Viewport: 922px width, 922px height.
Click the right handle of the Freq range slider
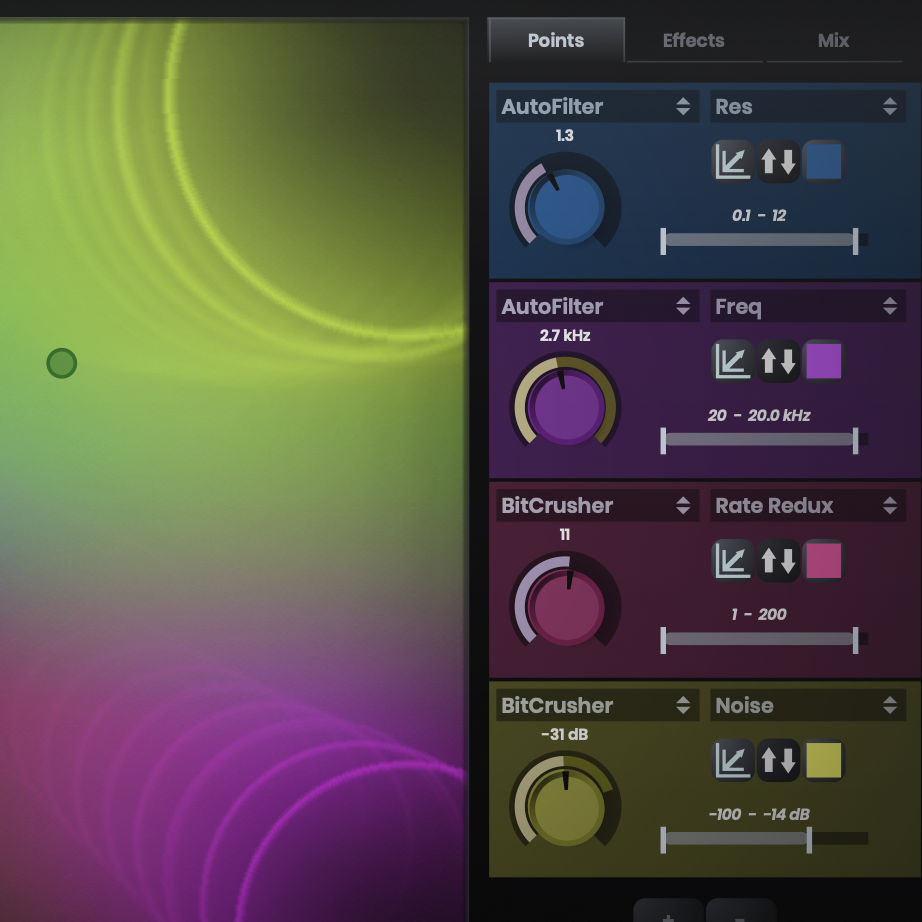(x=856, y=441)
